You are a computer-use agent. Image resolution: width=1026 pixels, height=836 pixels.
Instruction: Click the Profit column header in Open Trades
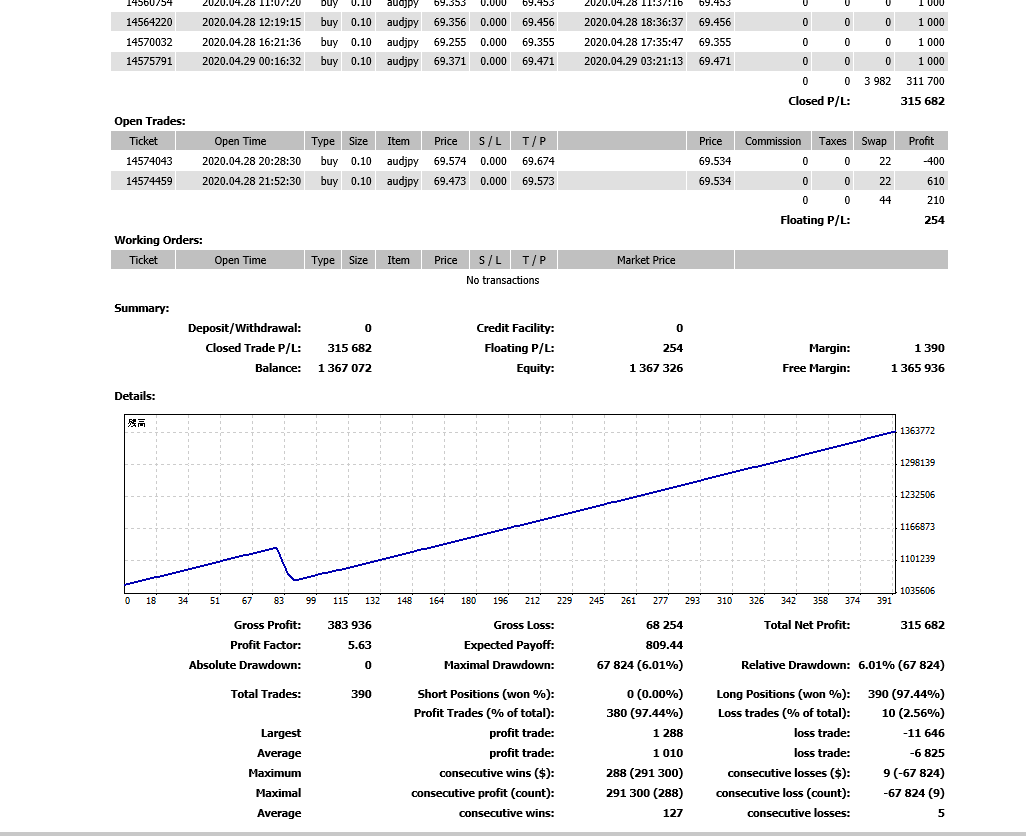921,141
